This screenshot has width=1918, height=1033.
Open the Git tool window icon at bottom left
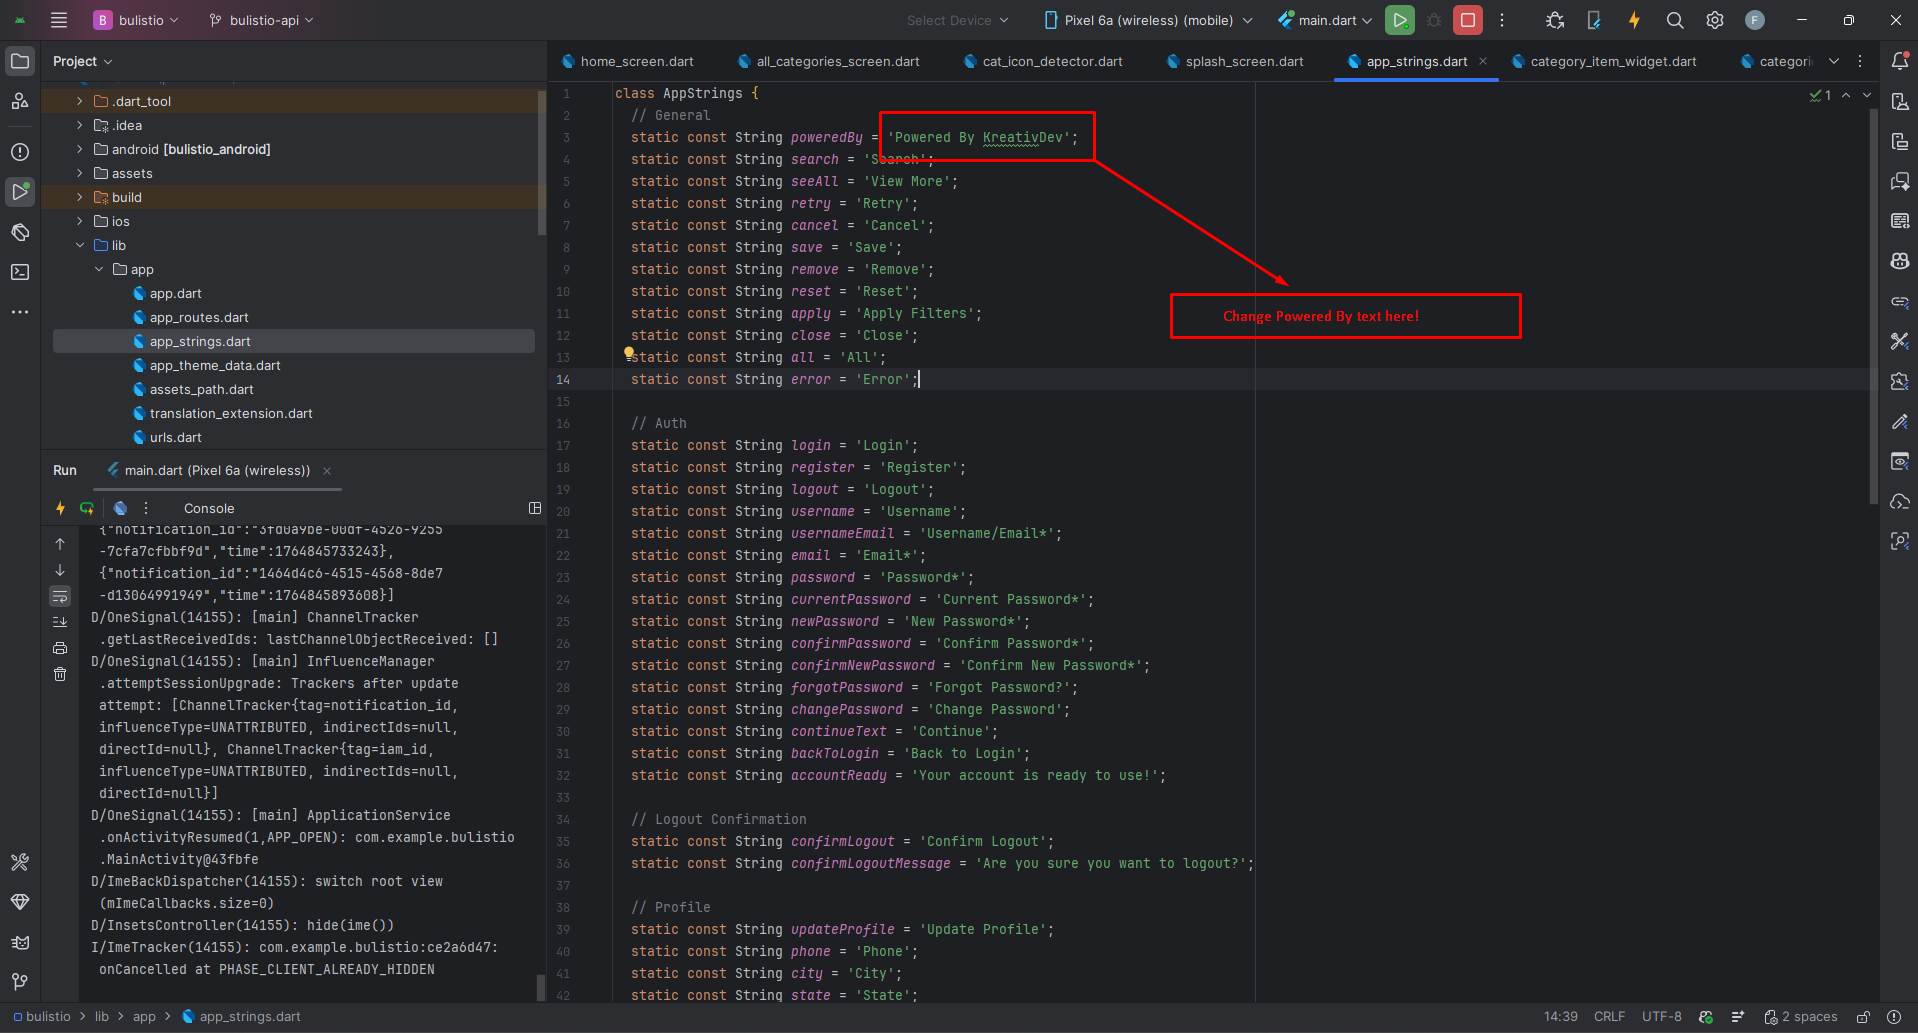point(20,981)
